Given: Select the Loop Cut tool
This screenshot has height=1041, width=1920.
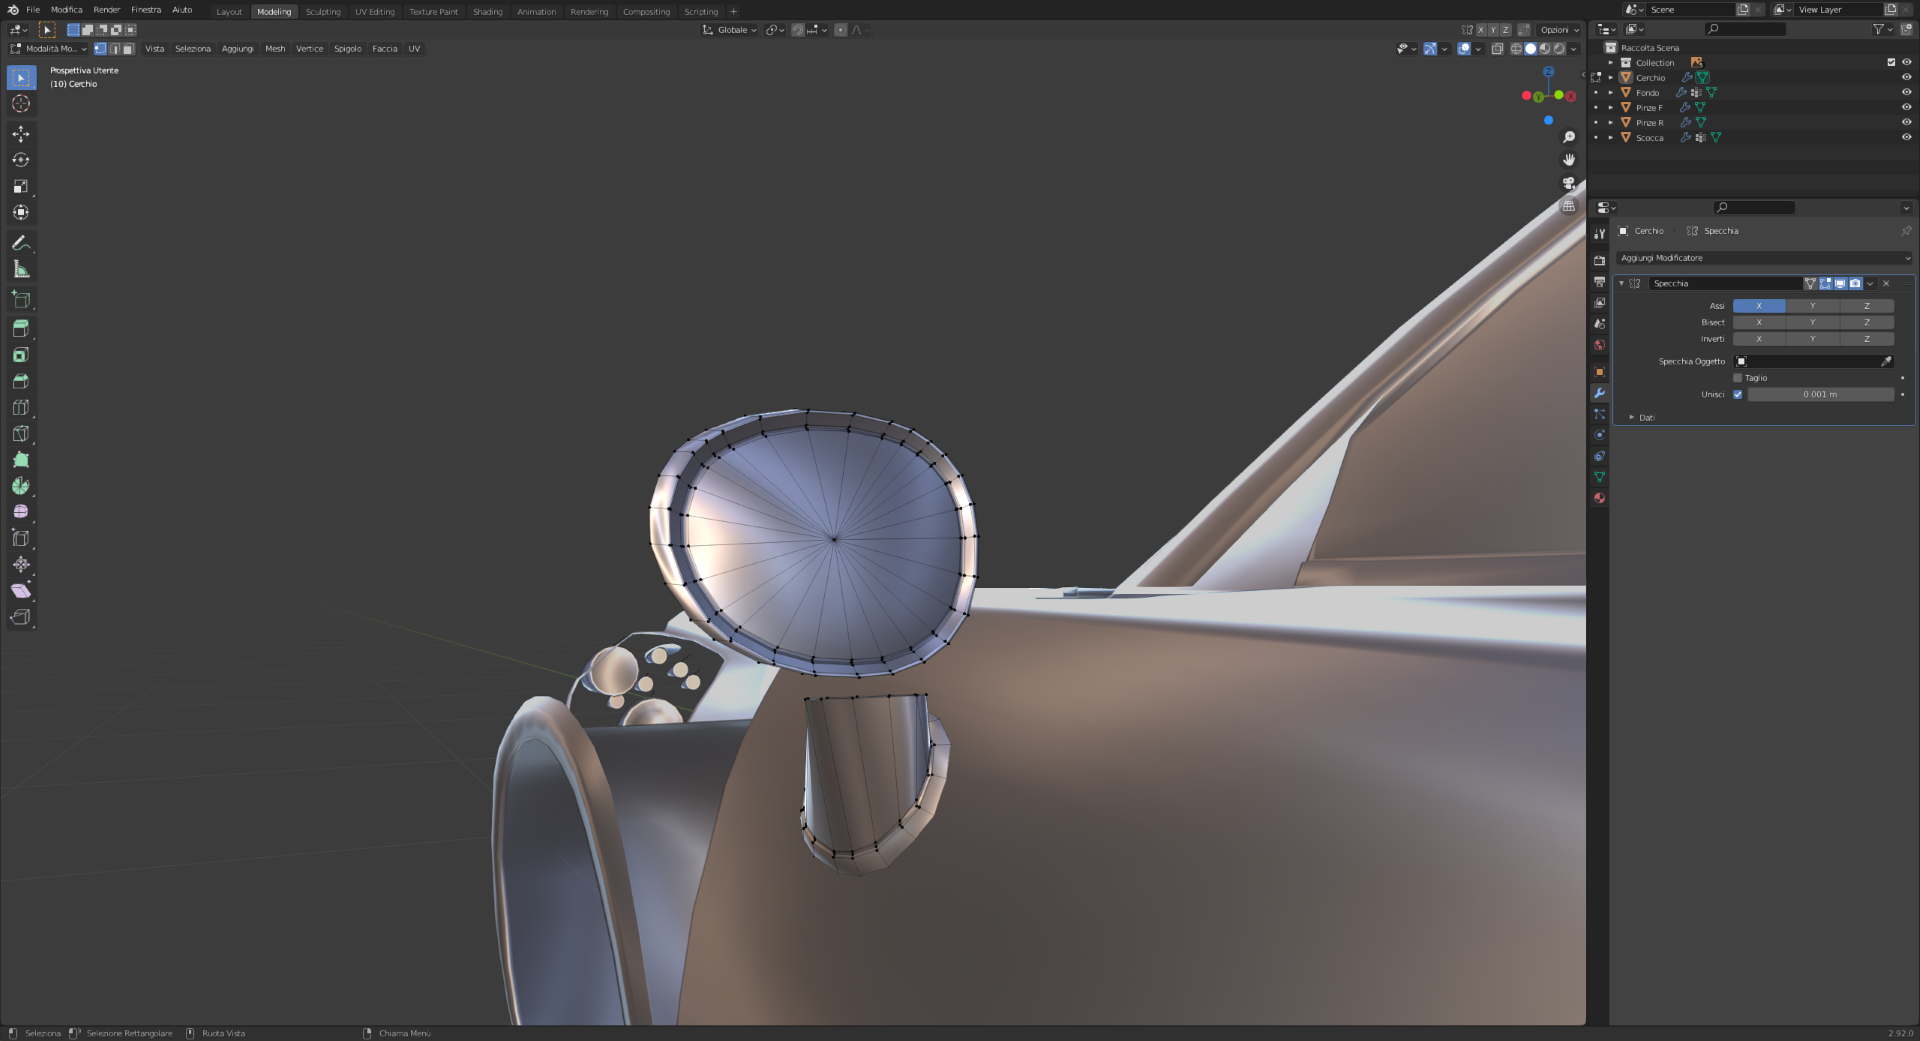Looking at the screenshot, I should point(21,407).
